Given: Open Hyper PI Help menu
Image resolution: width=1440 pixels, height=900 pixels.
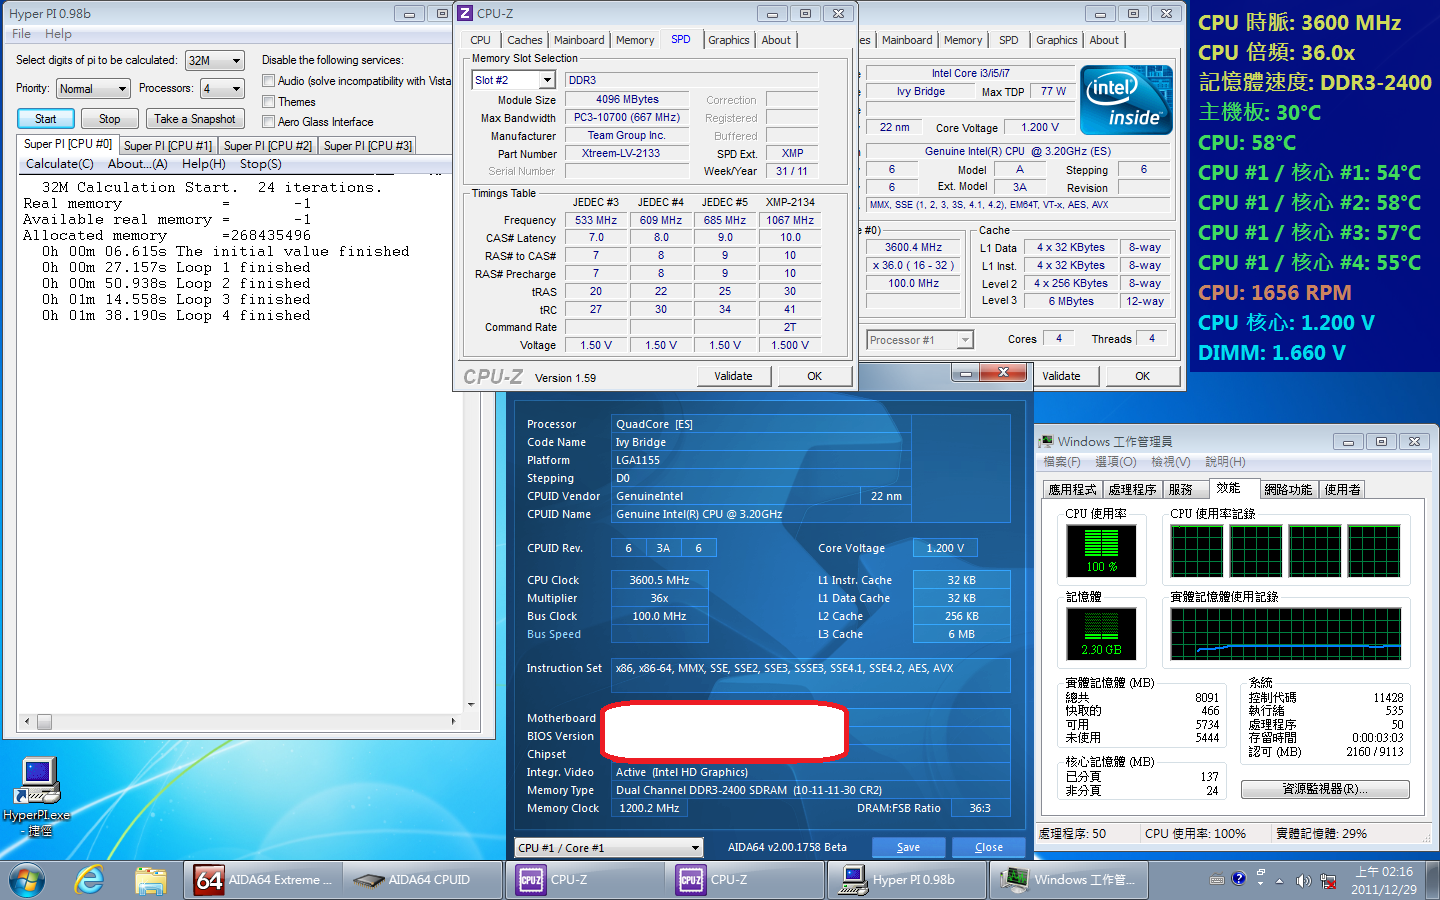Looking at the screenshot, I should [x=58, y=34].
